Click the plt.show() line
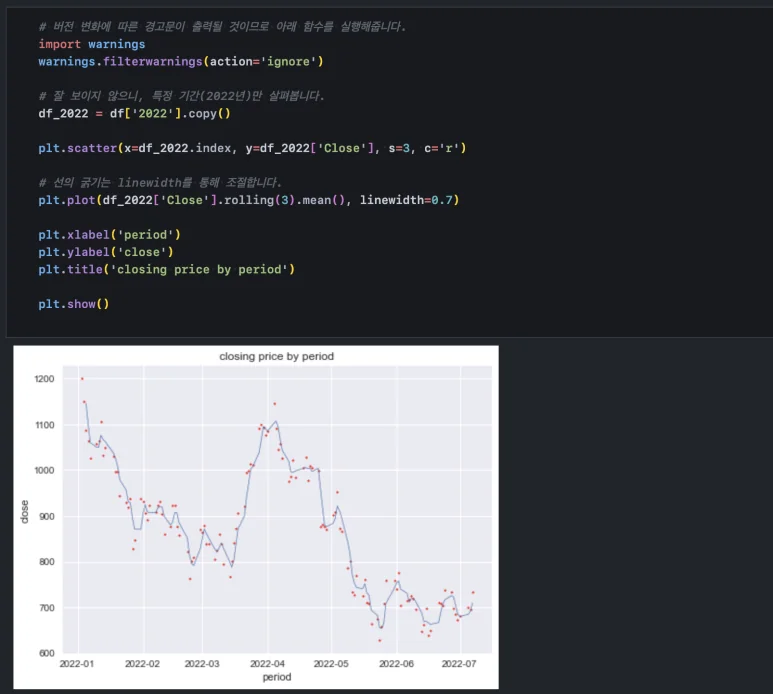Screen dimensions: 773x694 [74, 304]
